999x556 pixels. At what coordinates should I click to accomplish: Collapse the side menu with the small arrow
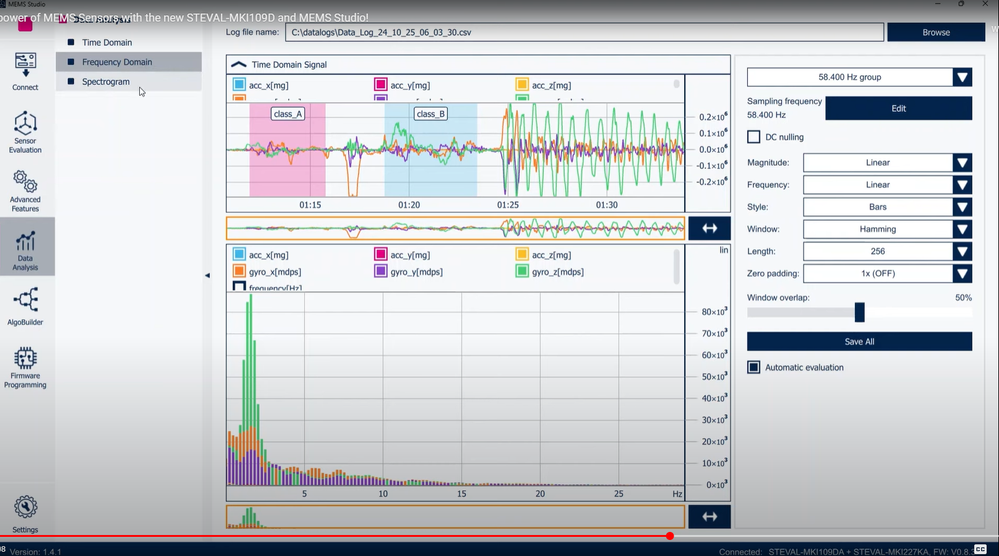tap(207, 276)
